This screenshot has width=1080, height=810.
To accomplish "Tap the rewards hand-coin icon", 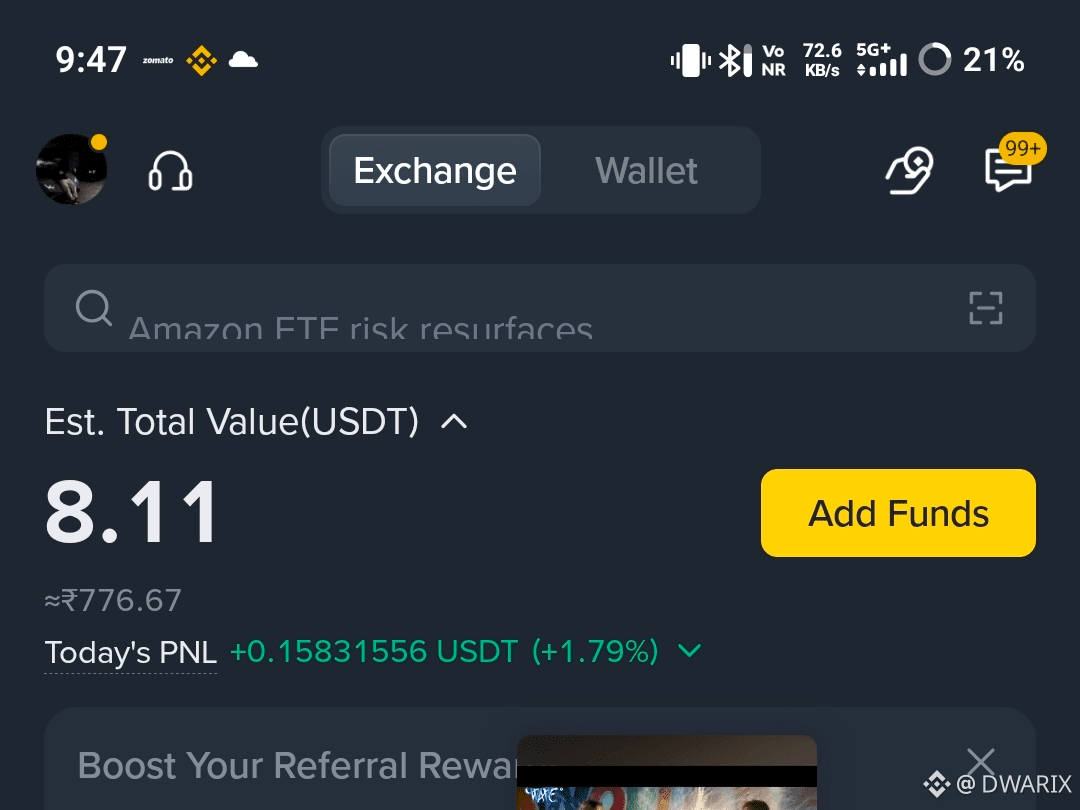I will click(909, 170).
